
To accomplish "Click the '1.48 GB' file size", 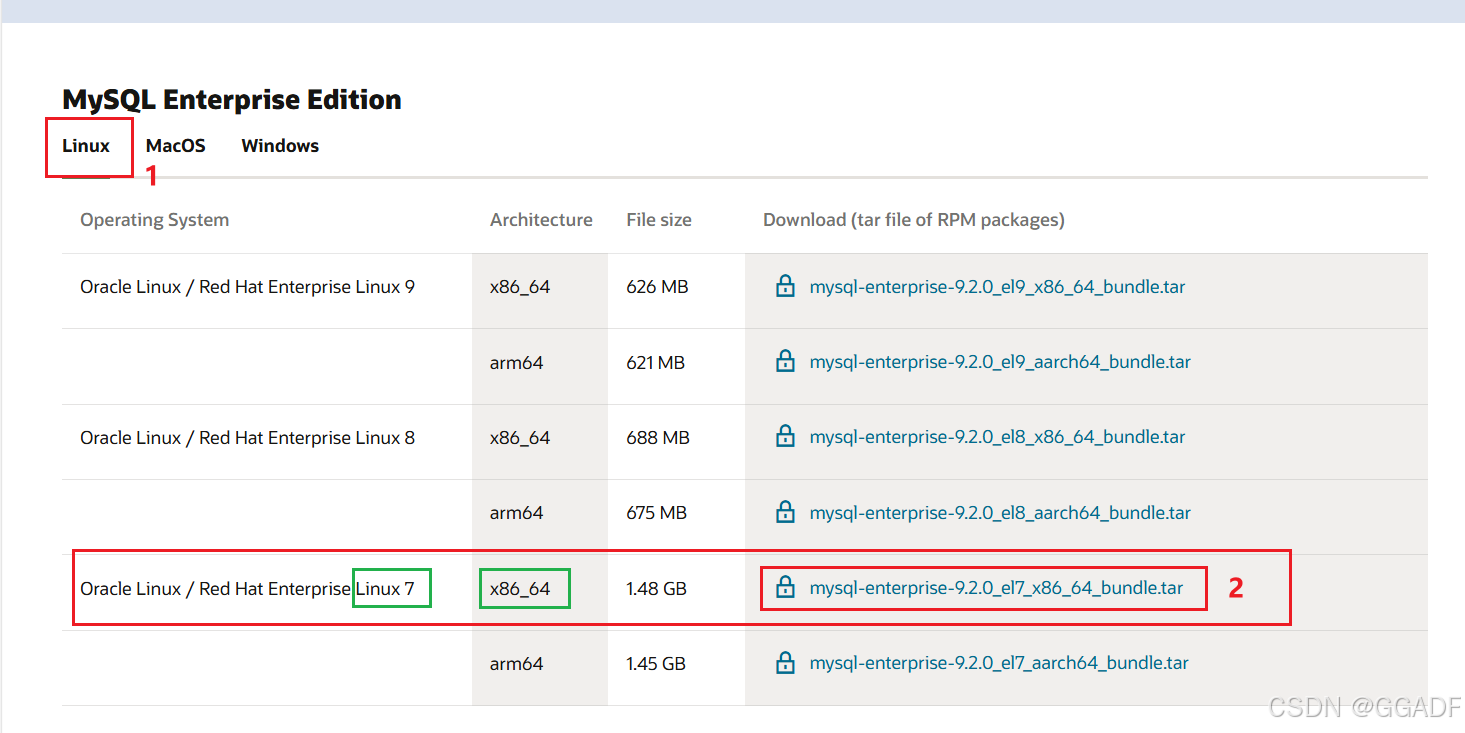I will [x=656, y=588].
